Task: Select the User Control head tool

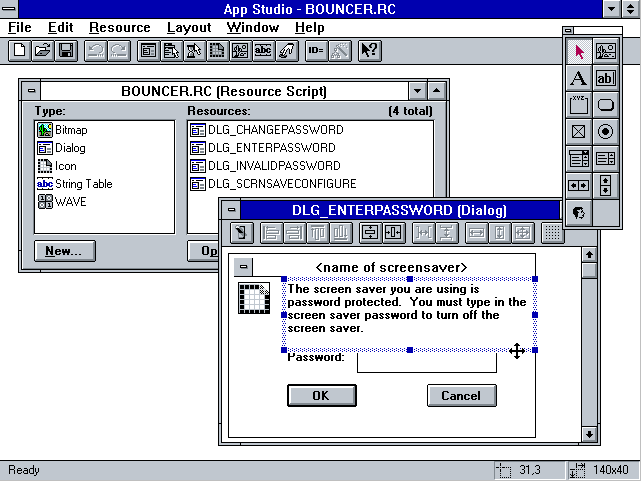Action: click(x=578, y=213)
